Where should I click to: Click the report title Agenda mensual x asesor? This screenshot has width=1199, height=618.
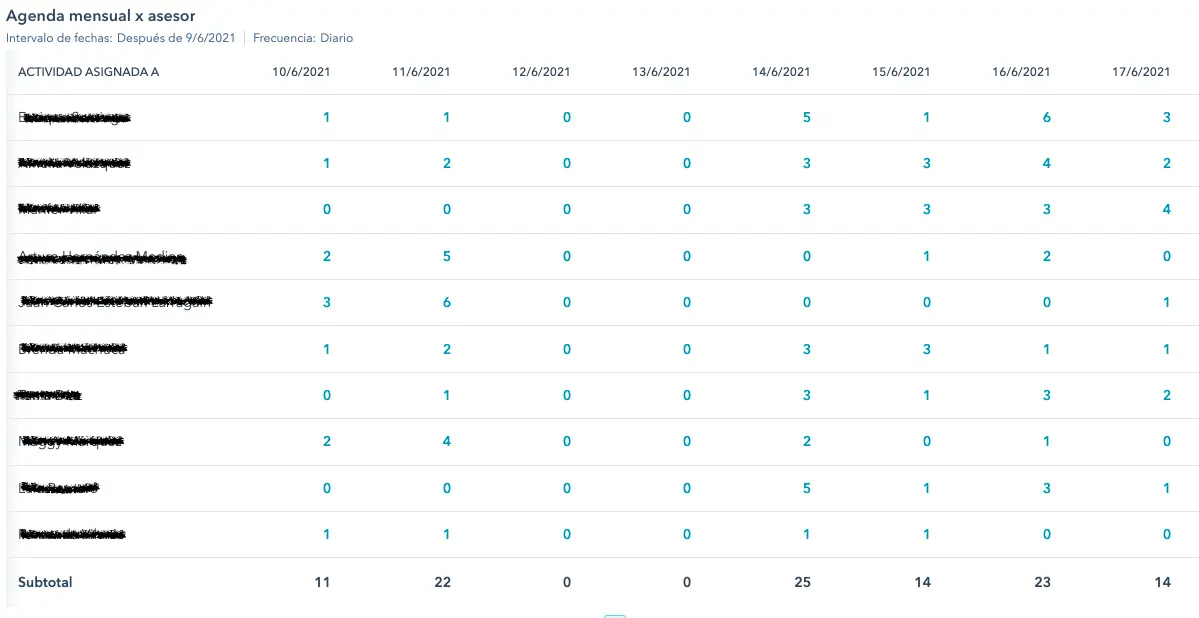(x=101, y=16)
